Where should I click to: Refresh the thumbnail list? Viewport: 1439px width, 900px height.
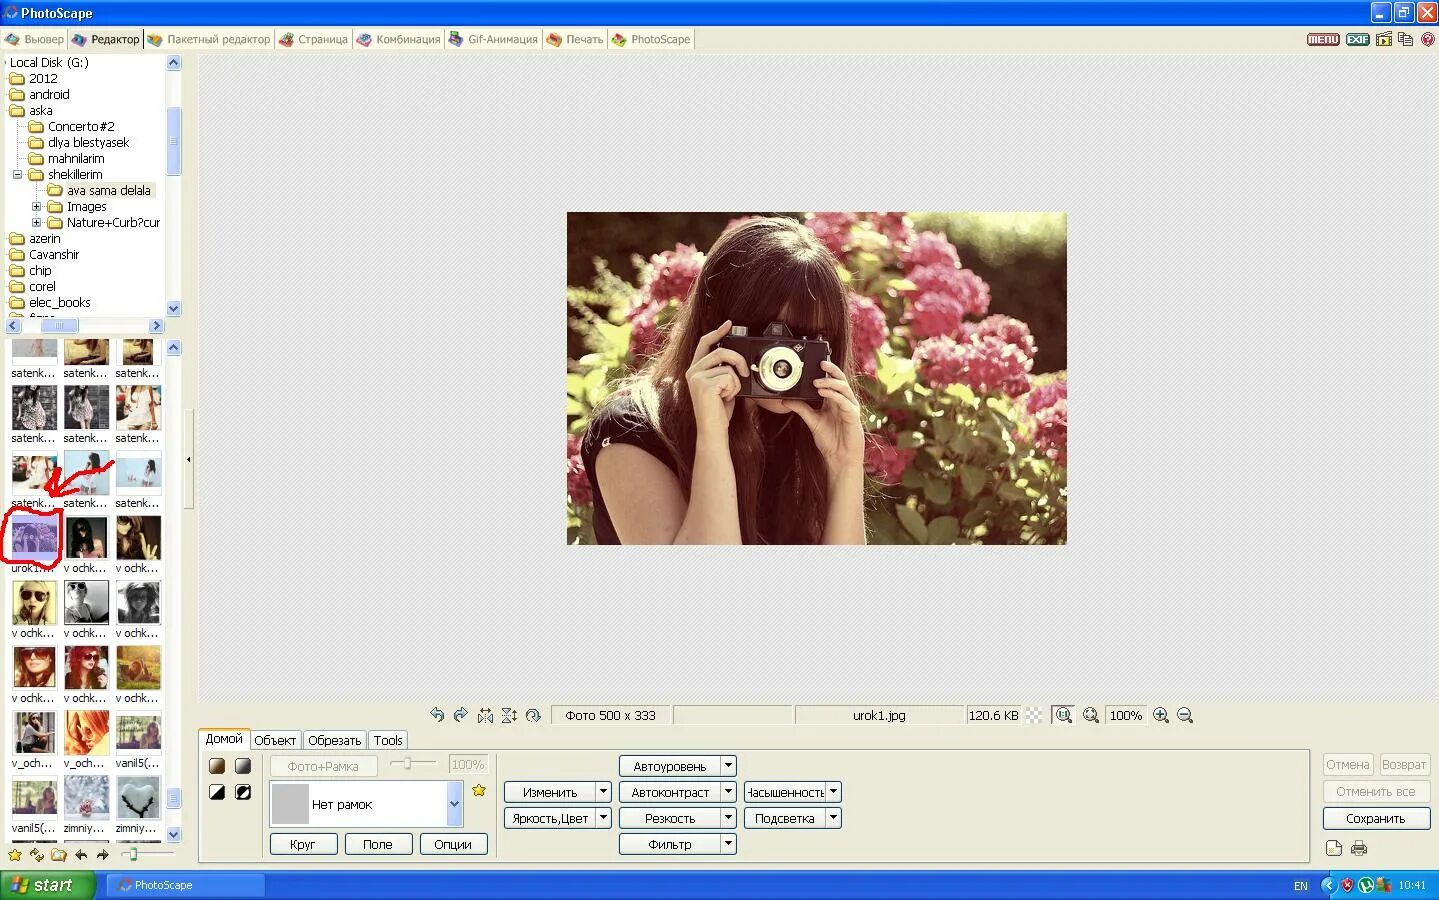(x=37, y=855)
